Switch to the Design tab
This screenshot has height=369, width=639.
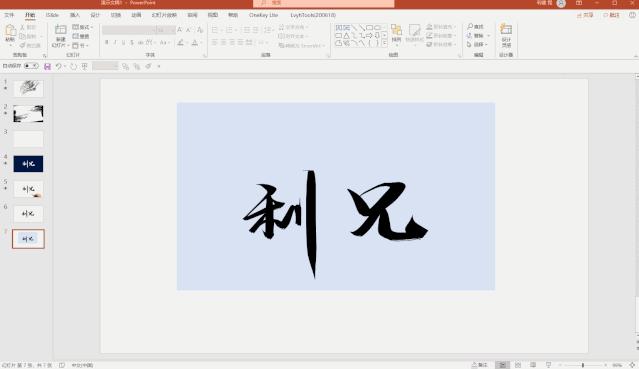coord(95,15)
